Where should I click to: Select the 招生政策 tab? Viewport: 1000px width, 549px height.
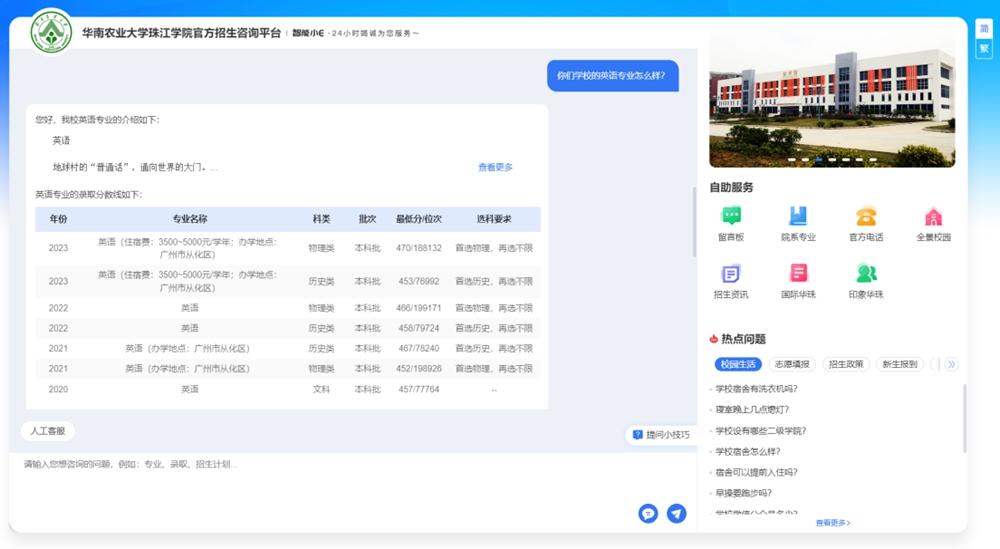coord(846,365)
